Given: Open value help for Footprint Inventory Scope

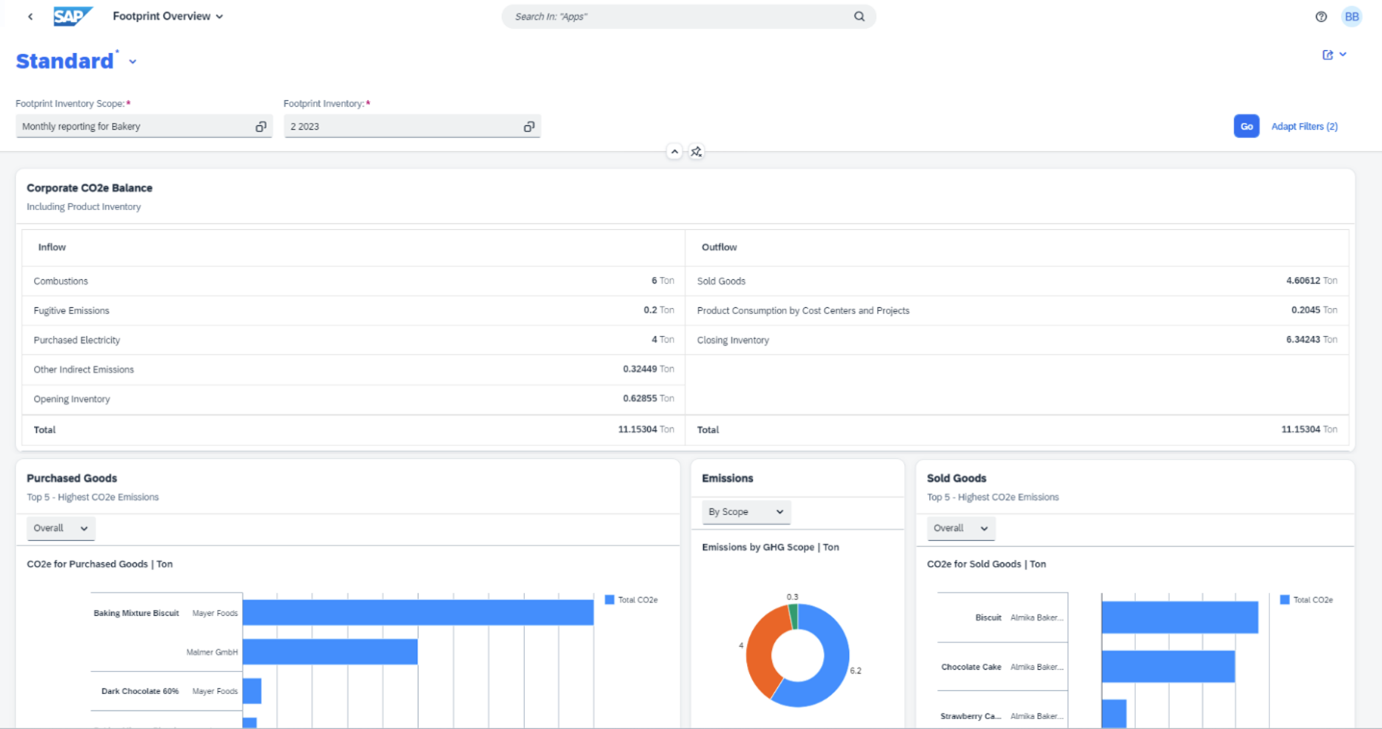Looking at the screenshot, I should pyautogui.click(x=261, y=127).
